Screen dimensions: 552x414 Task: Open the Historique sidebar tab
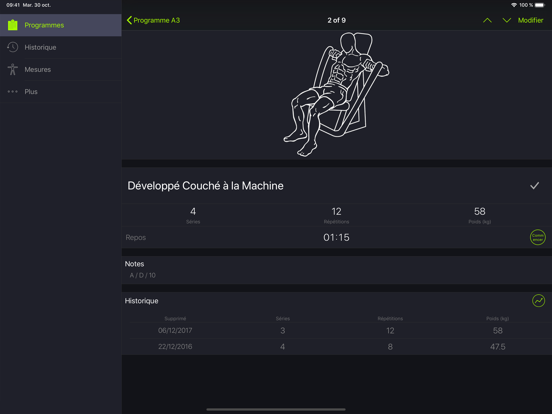[x=61, y=47]
